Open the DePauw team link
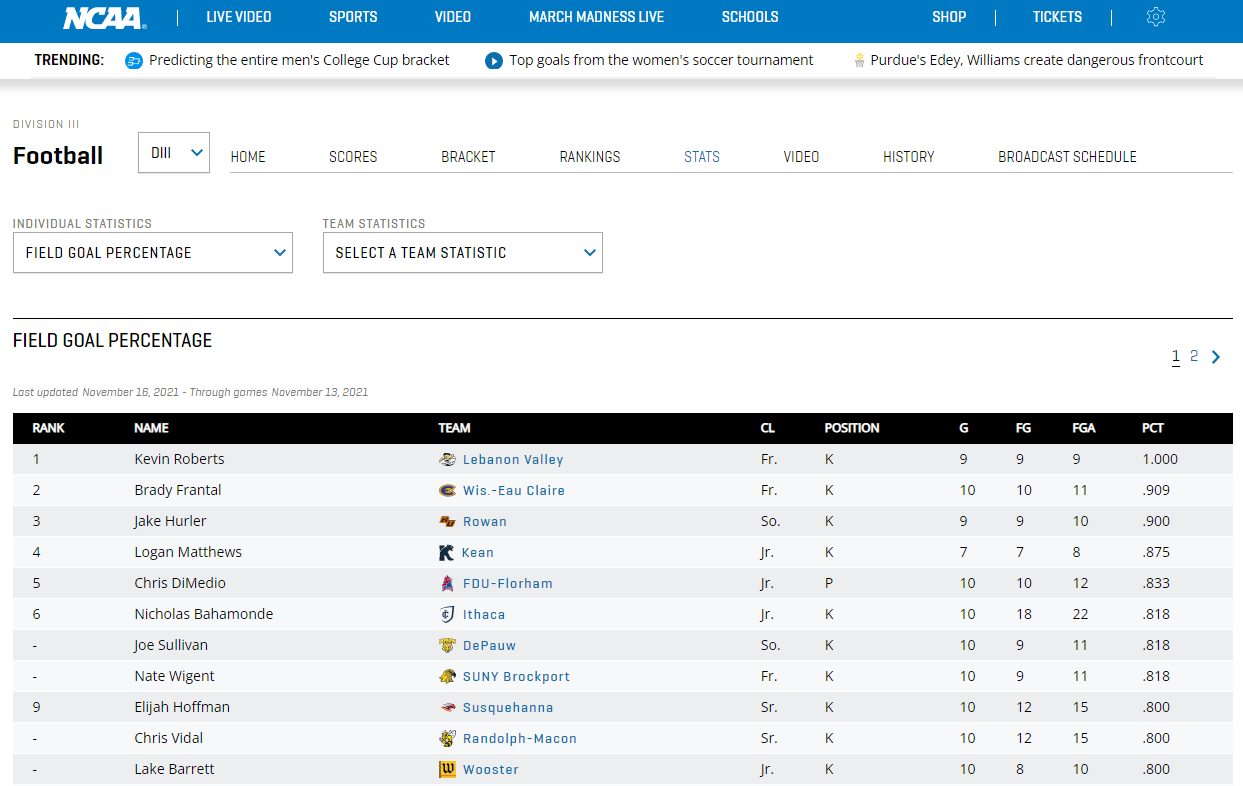Image resolution: width=1243 pixels, height=786 pixels. coord(490,646)
